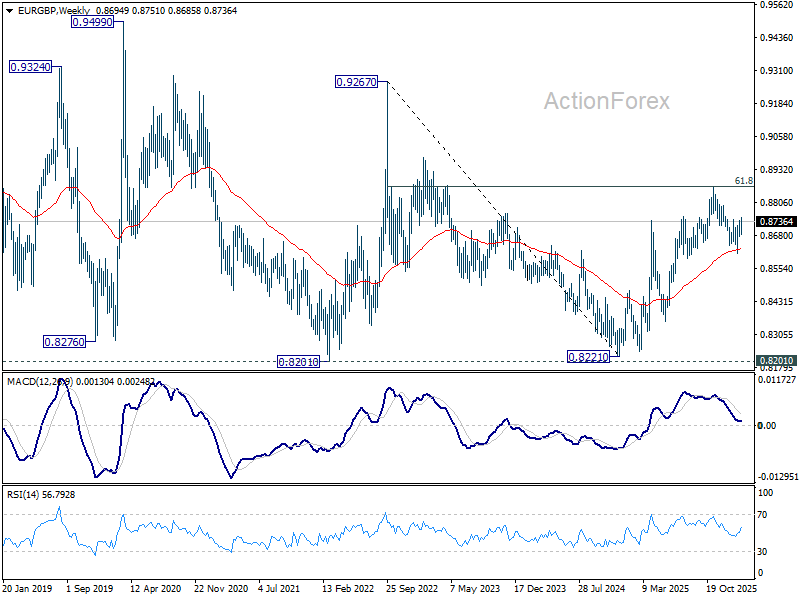Click the 0.82010 tag on price axis
800x600 pixels.
pos(776,360)
